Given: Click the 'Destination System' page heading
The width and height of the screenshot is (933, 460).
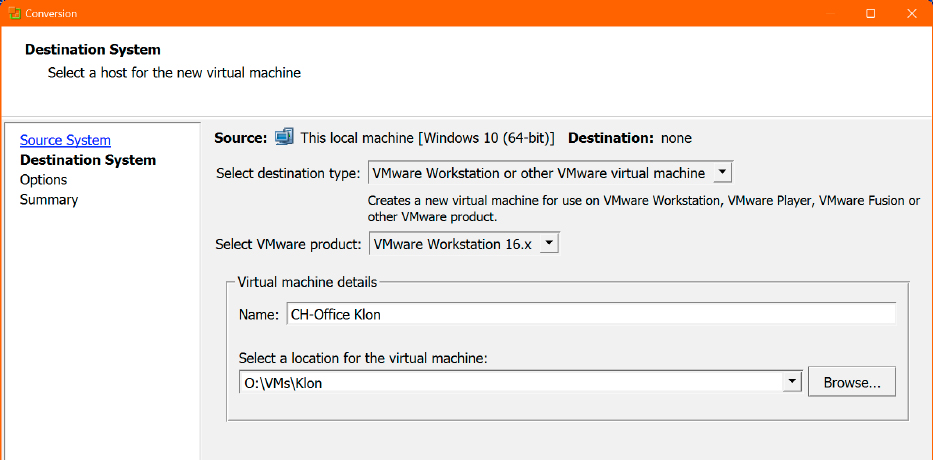Looking at the screenshot, I should pyautogui.click(x=93, y=49).
